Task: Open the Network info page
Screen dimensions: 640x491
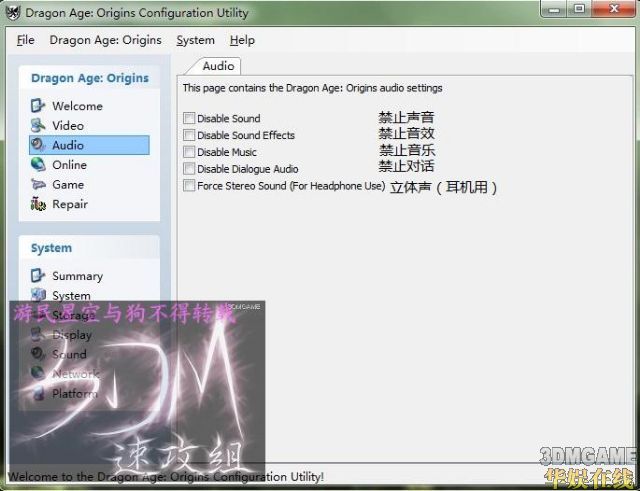Action: coord(76,374)
